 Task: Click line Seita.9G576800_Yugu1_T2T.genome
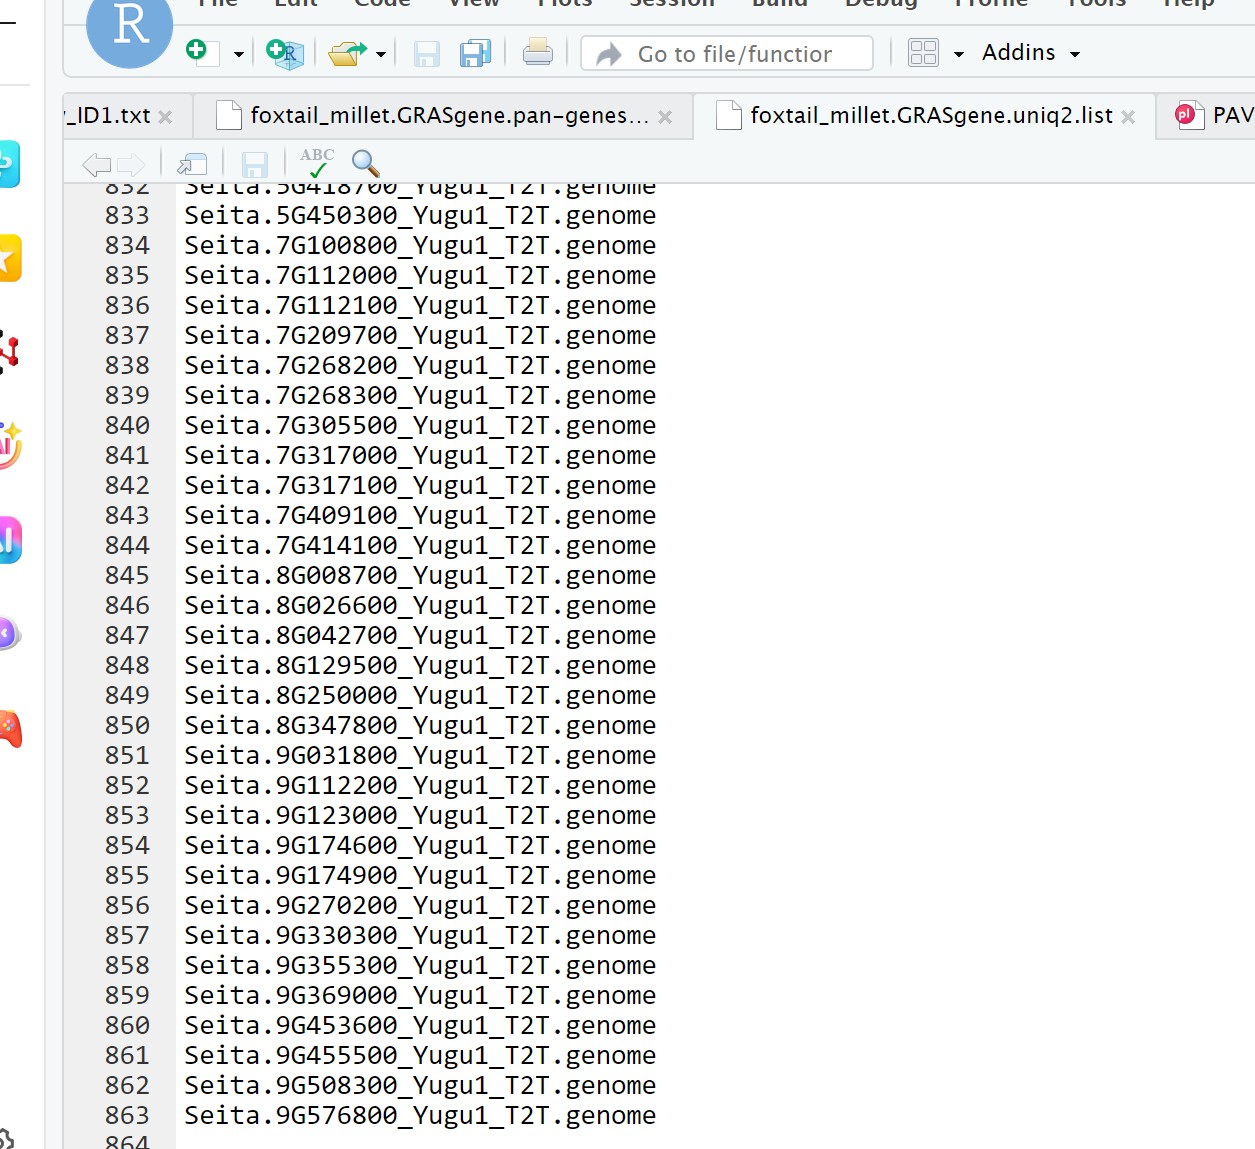click(x=420, y=1116)
